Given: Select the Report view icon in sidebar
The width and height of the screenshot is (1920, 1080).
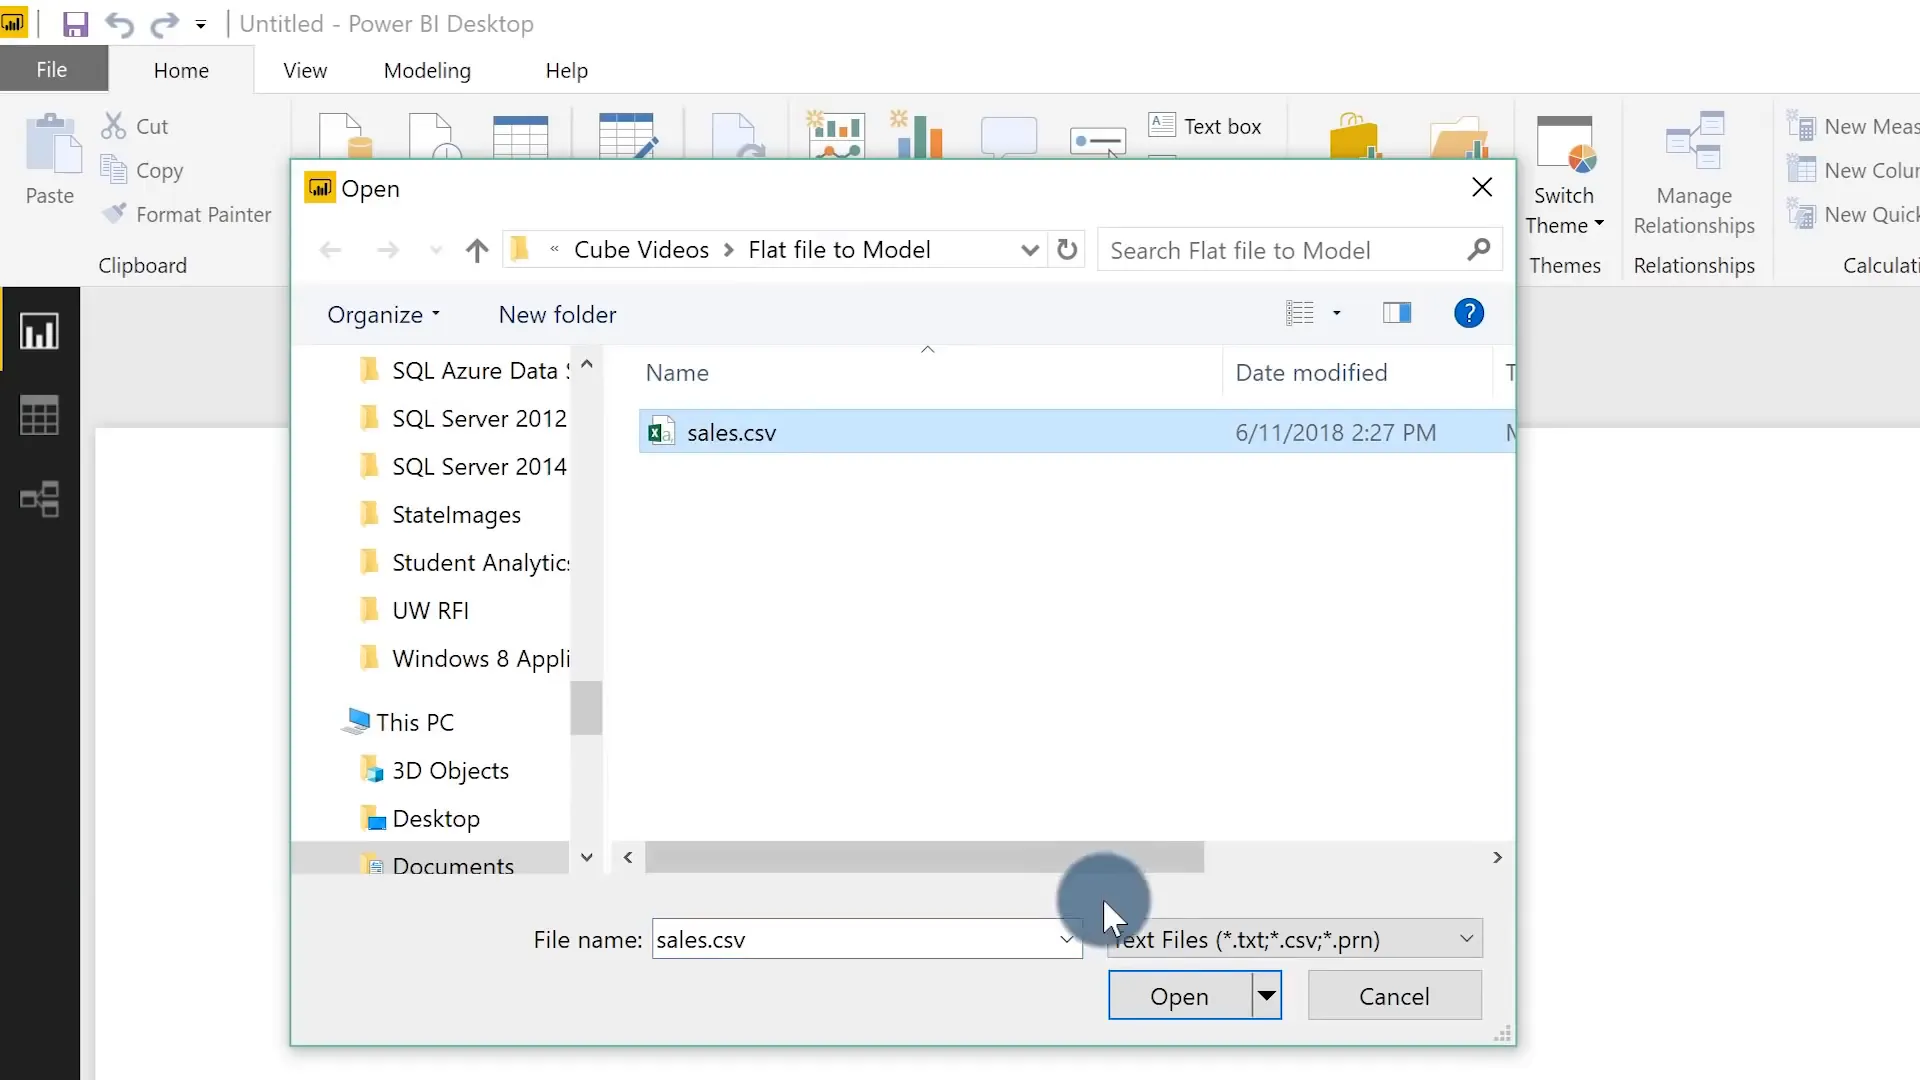Looking at the screenshot, I should pyautogui.click(x=39, y=330).
